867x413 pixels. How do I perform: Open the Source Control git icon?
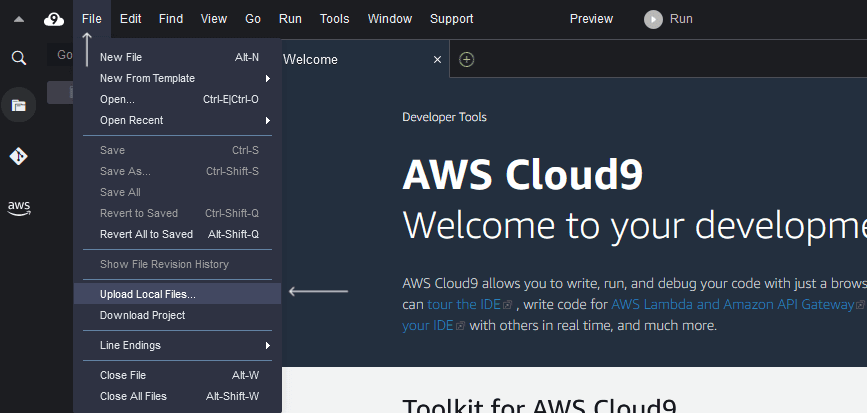[19, 156]
